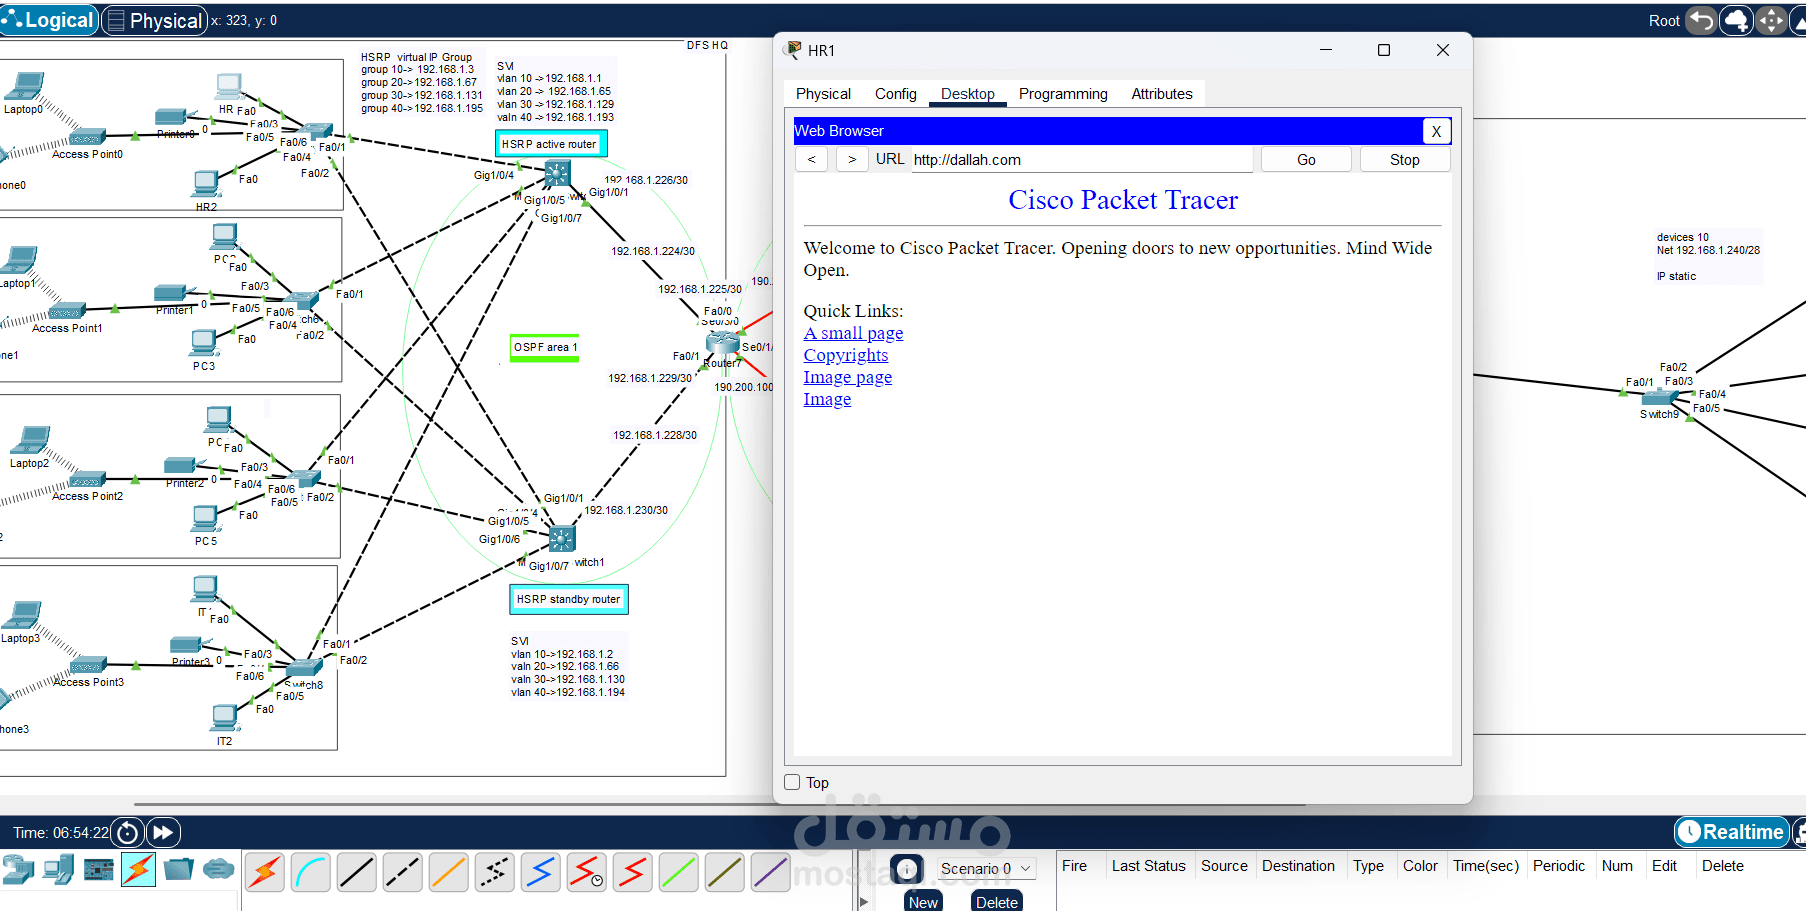
Task: Click the HSRP standby multilayer switch icon
Action: (x=562, y=539)
